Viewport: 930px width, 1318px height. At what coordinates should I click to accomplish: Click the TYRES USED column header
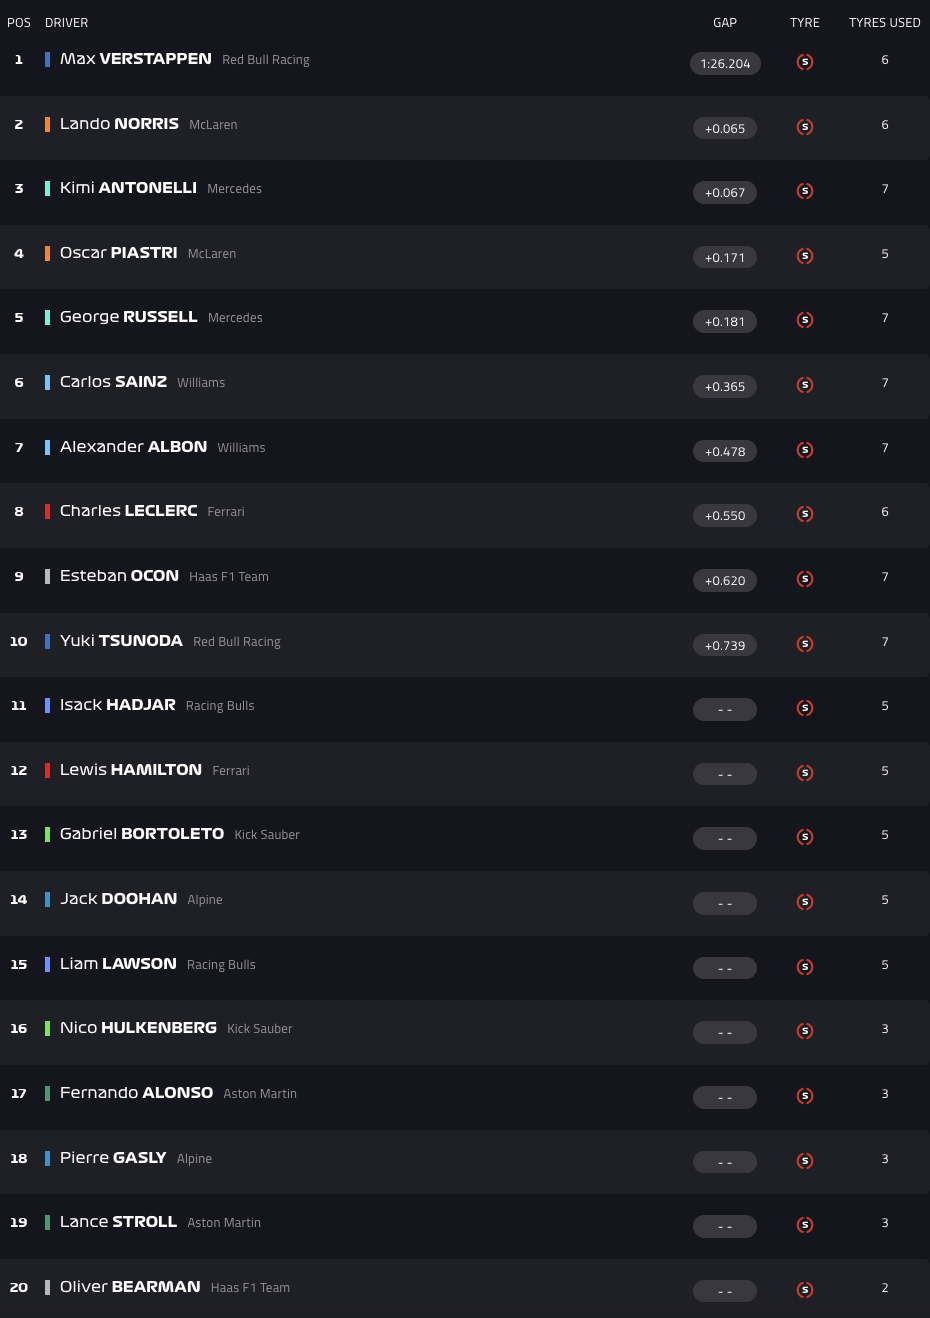[884, 22]
